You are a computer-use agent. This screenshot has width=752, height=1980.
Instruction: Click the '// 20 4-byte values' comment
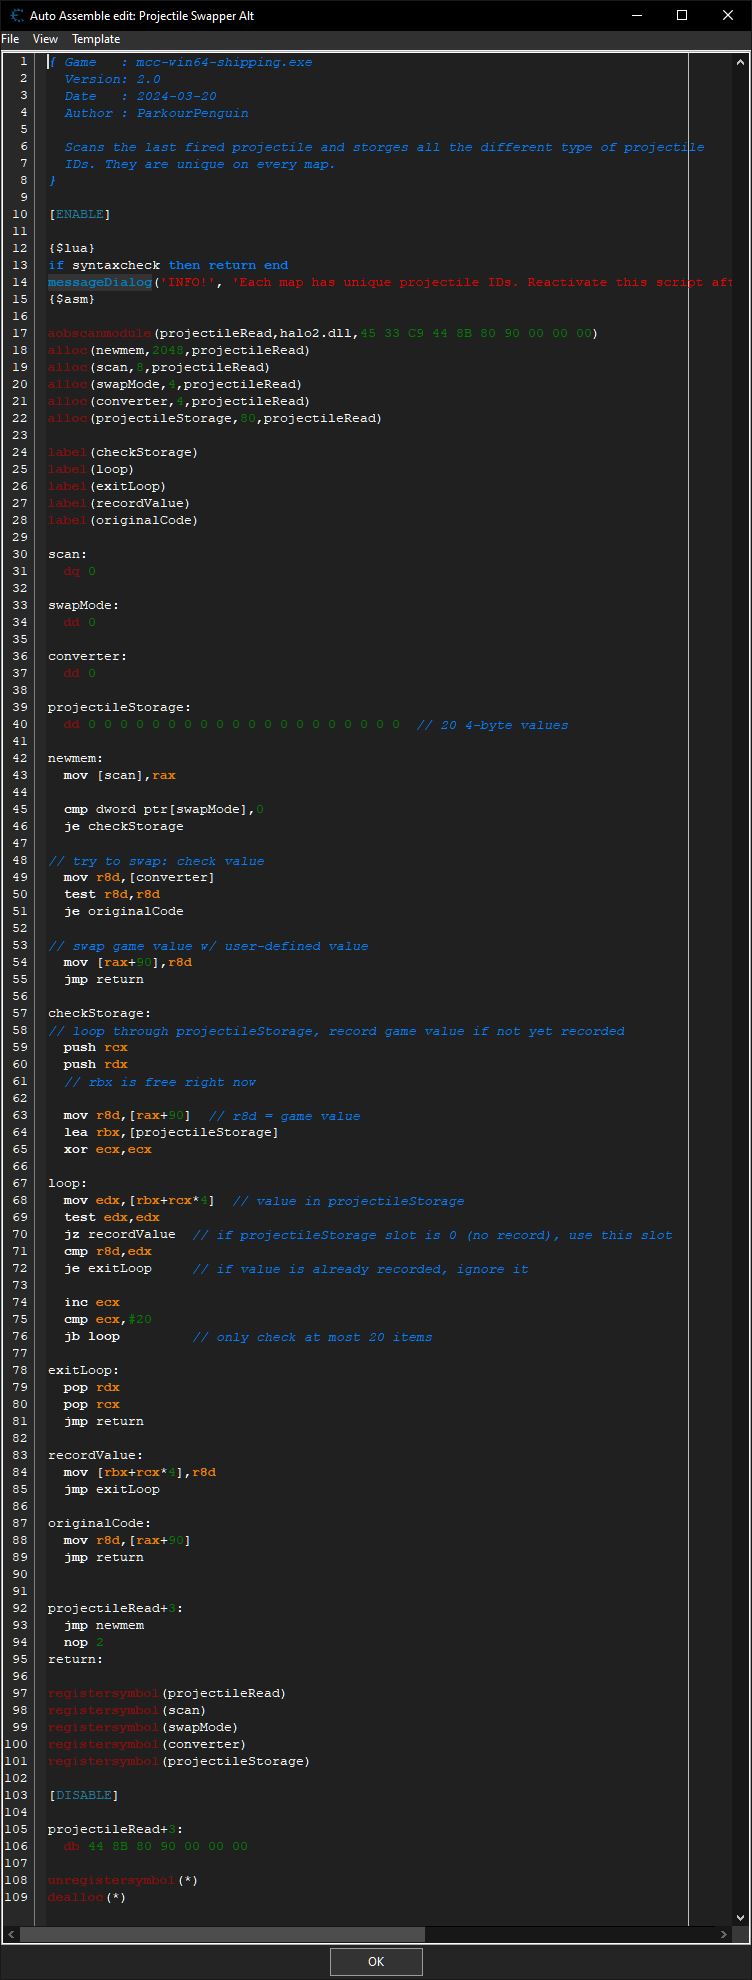[x=492, y=725]
